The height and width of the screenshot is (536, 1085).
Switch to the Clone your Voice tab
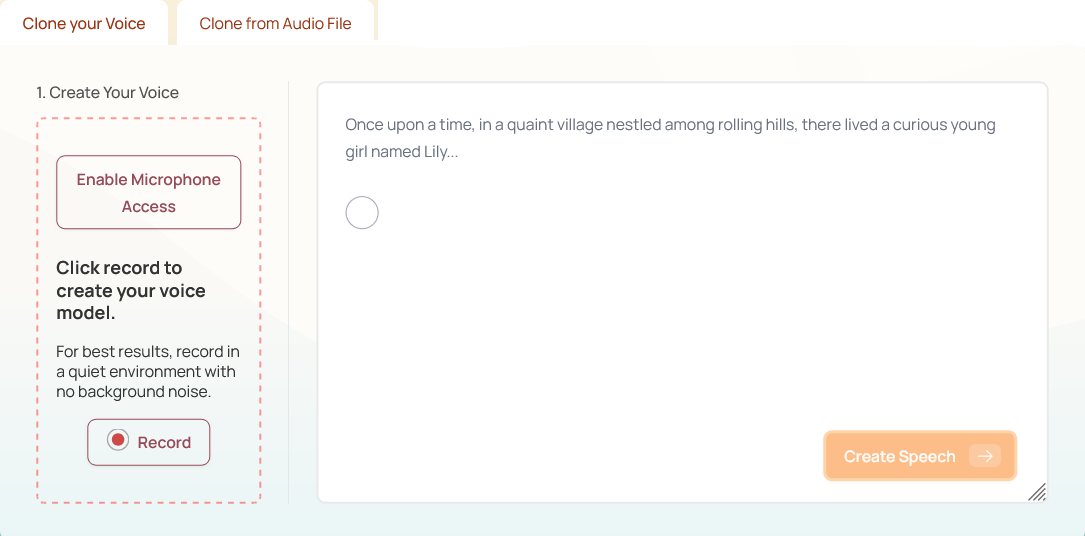pos(84,24)
